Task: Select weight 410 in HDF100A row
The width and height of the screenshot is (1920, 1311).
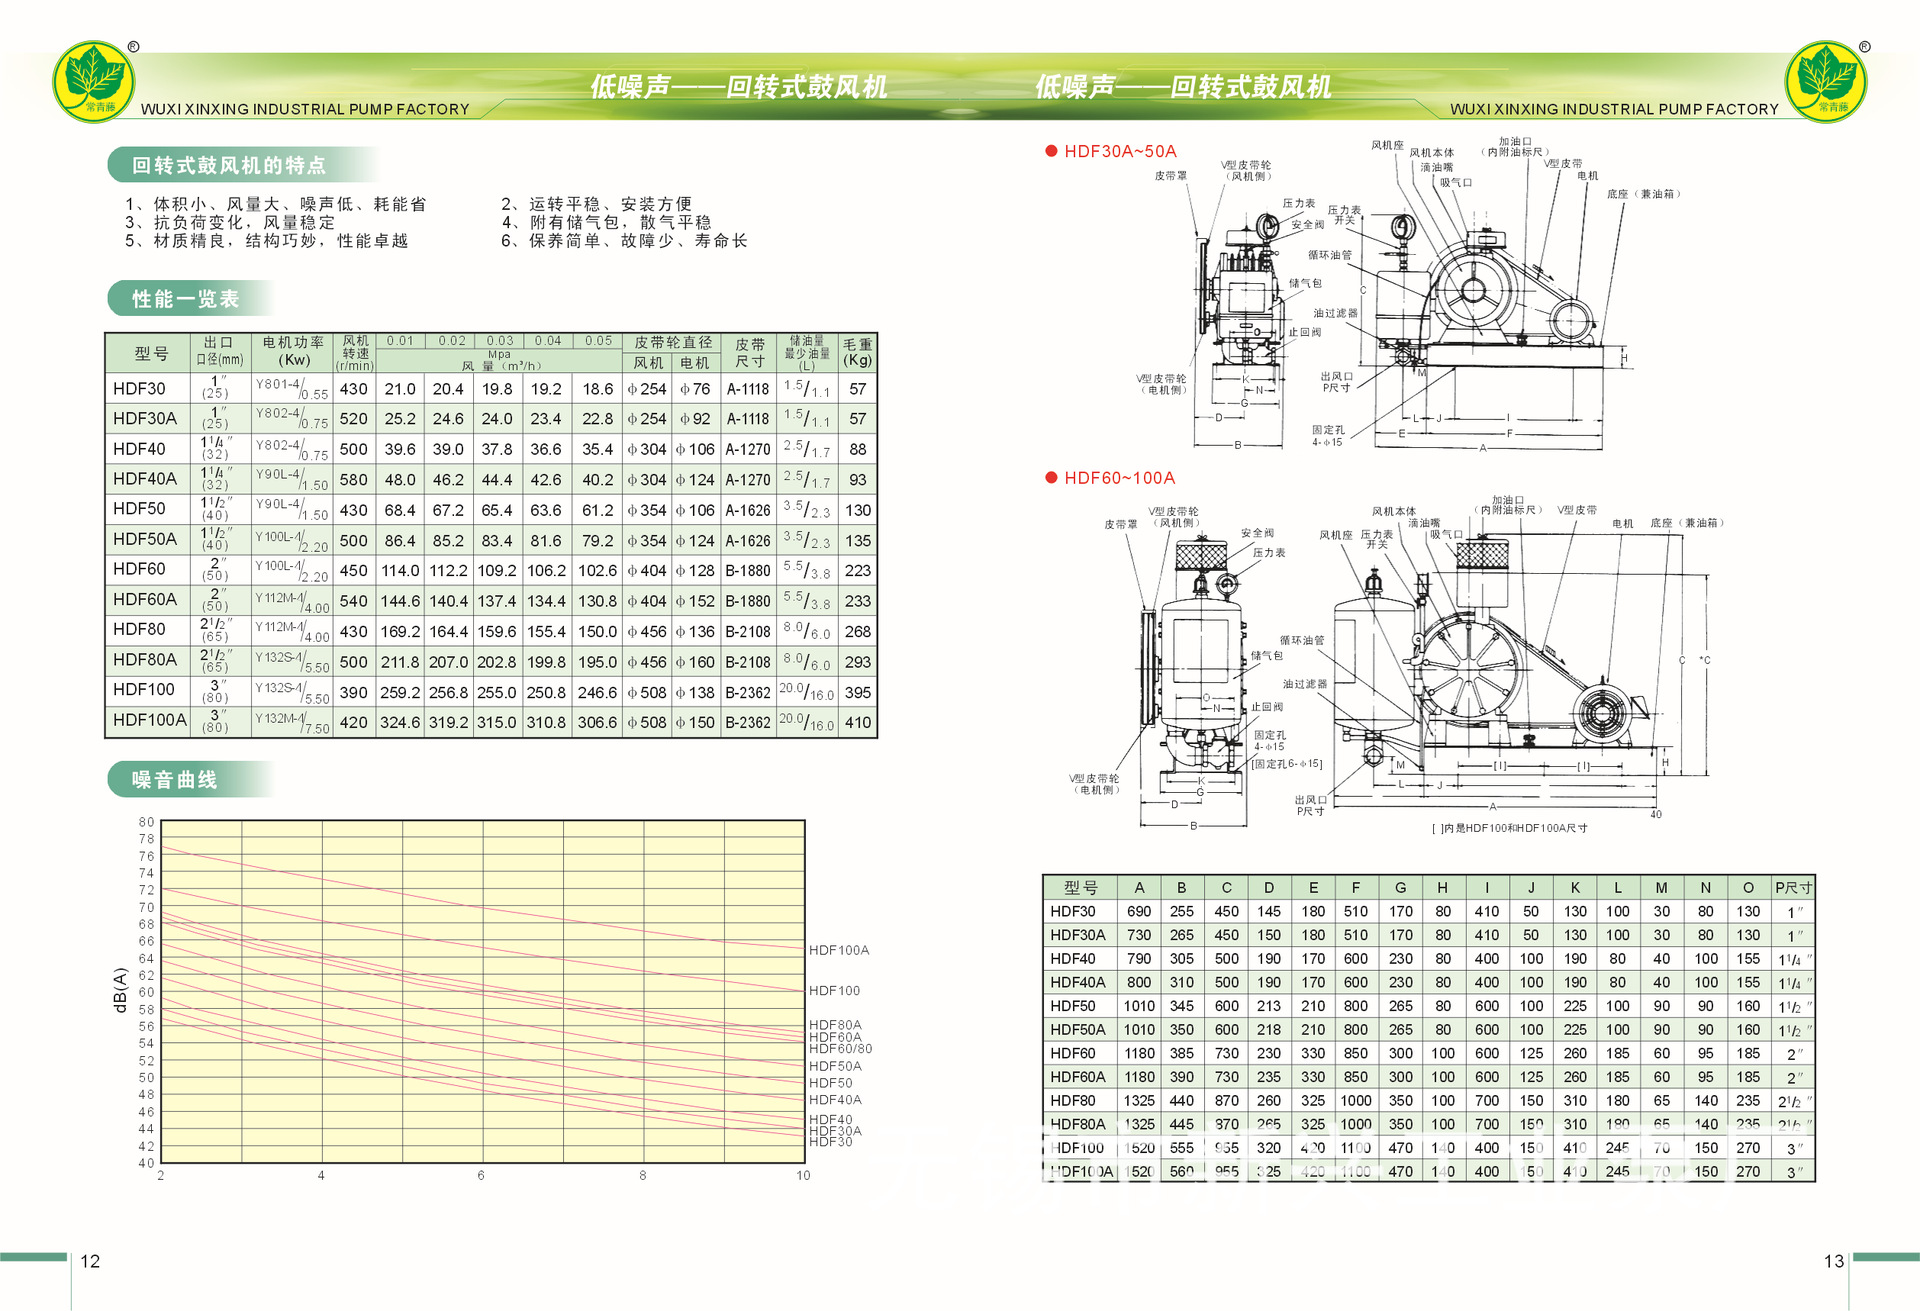Action: (x=857, y=722)
